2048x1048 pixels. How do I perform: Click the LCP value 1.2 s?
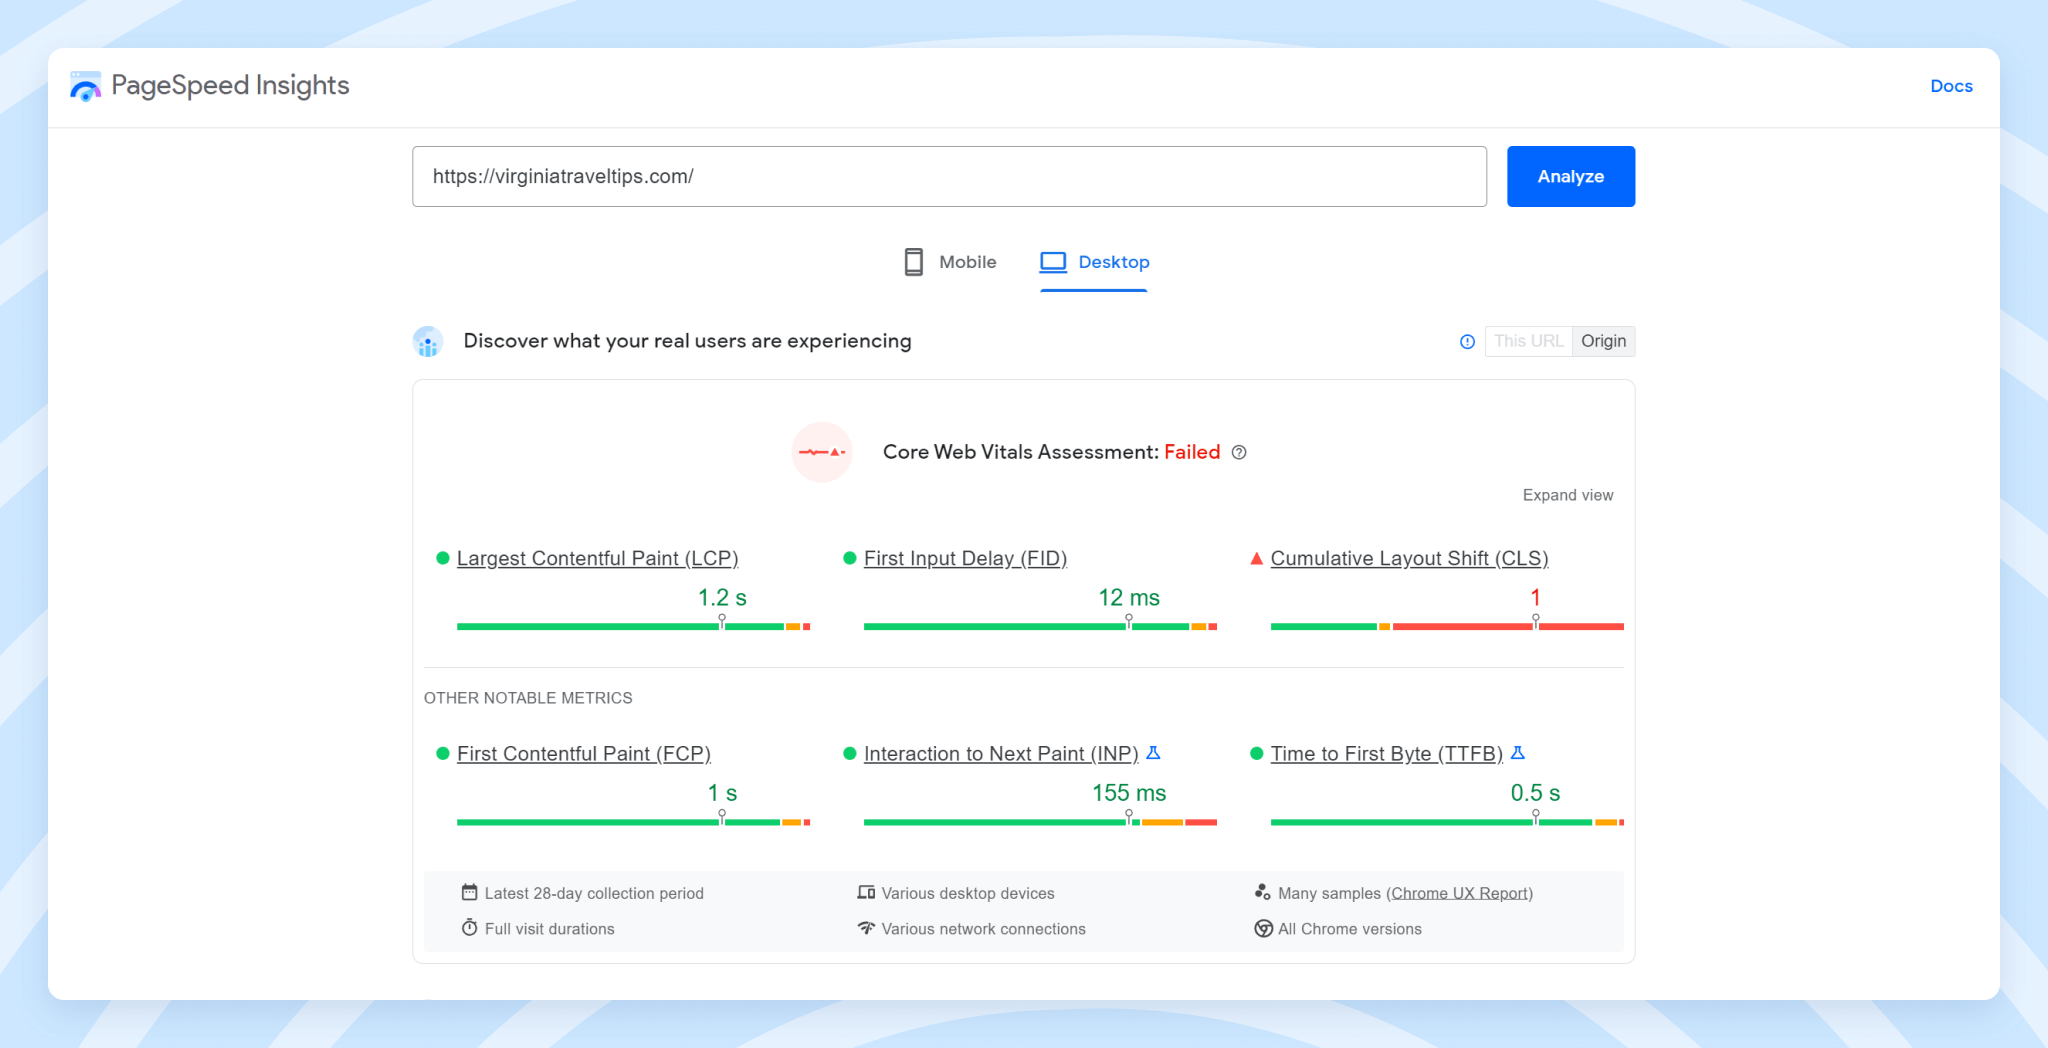722,598
